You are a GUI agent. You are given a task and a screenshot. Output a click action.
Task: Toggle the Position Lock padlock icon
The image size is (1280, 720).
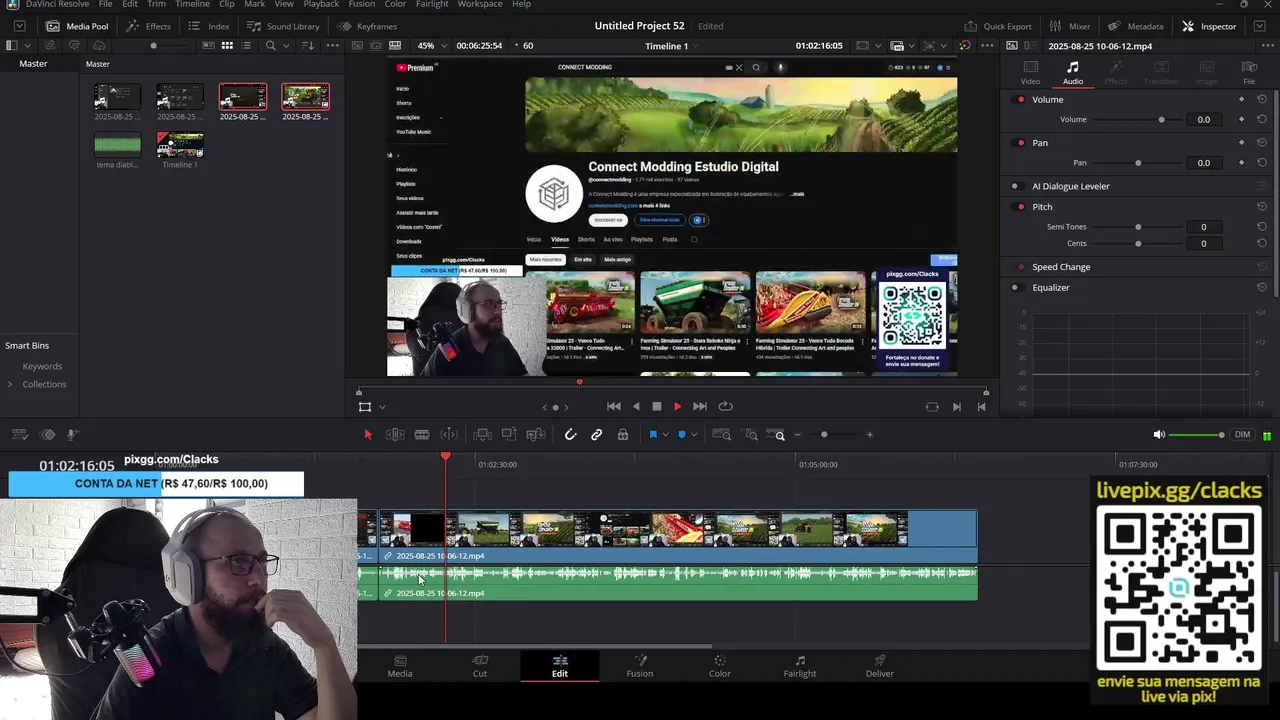623,435
